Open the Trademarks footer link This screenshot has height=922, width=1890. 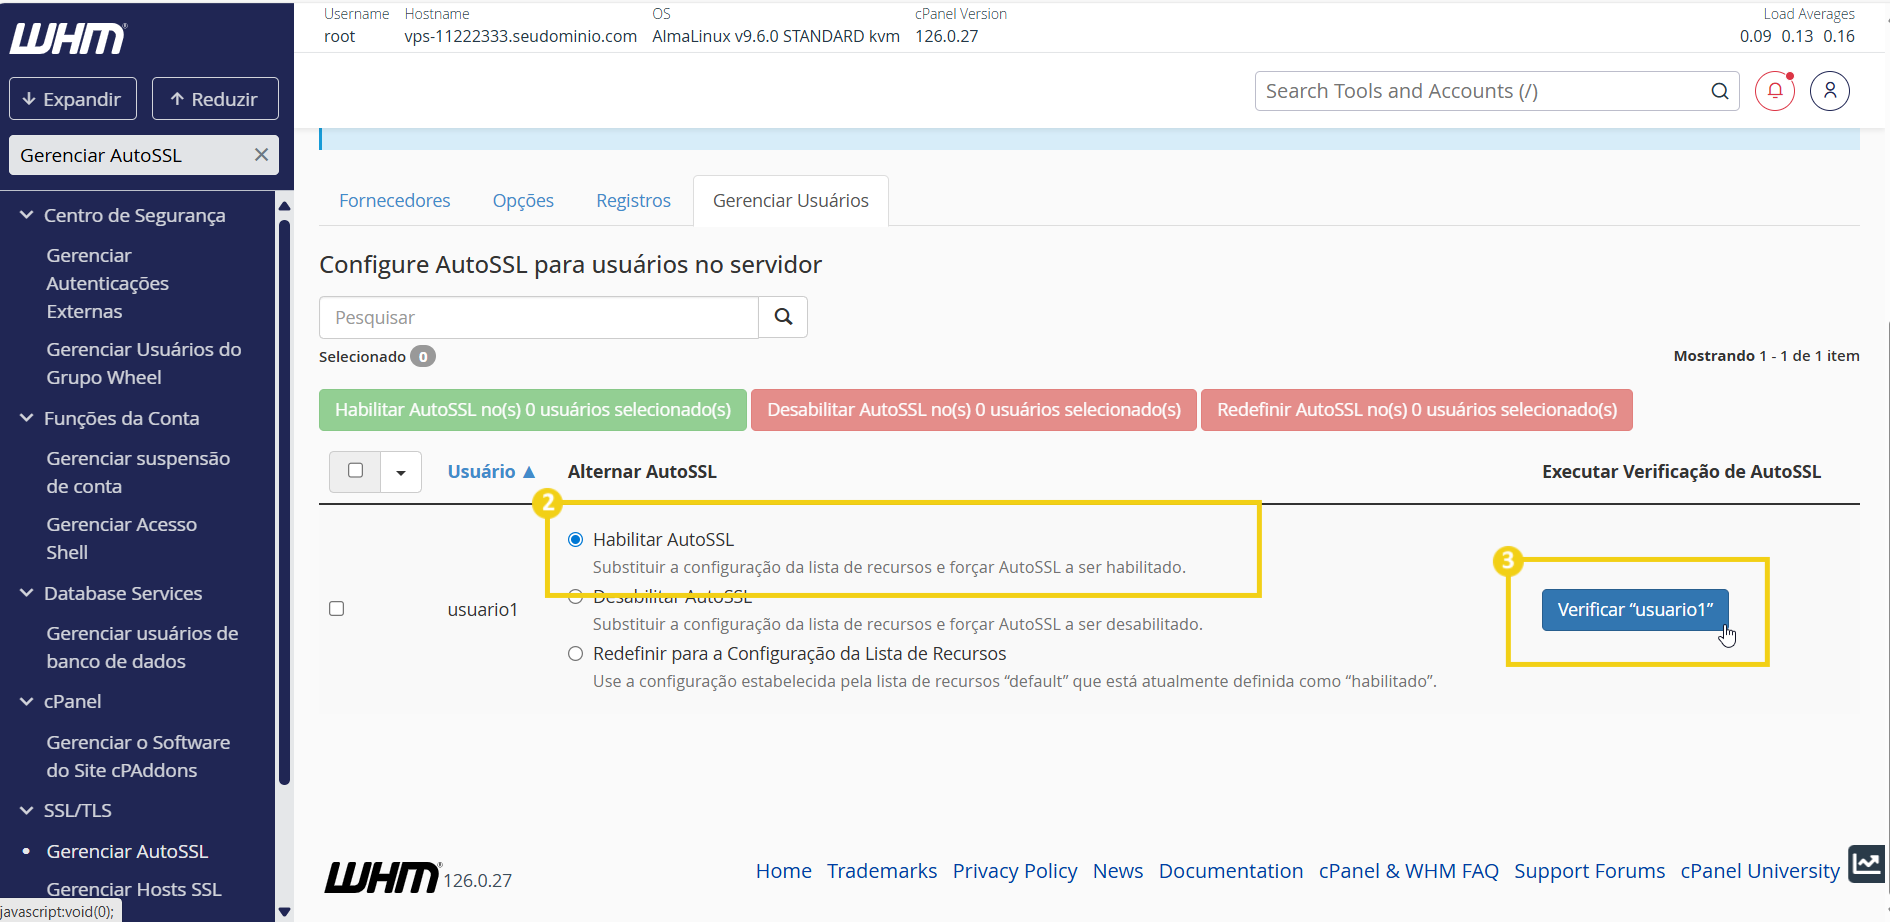pos(882,871)
